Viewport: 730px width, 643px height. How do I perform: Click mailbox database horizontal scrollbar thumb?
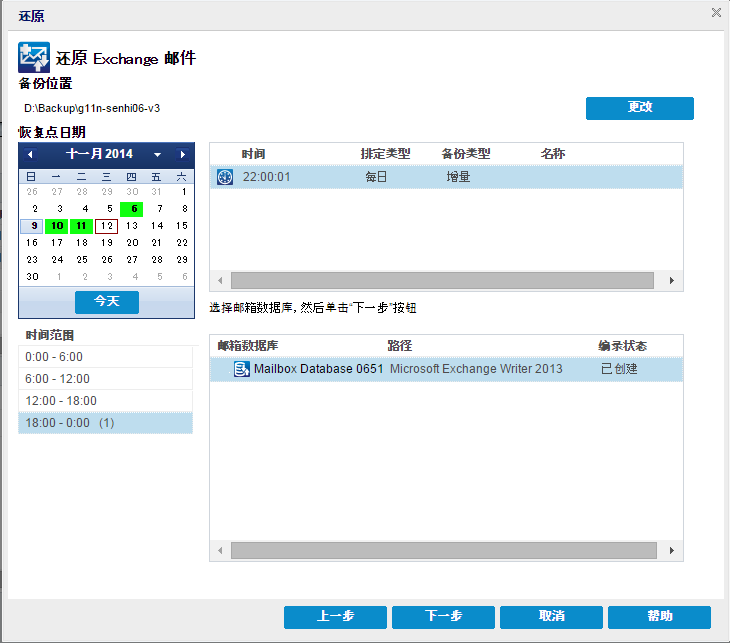click(x=444, y=551)
